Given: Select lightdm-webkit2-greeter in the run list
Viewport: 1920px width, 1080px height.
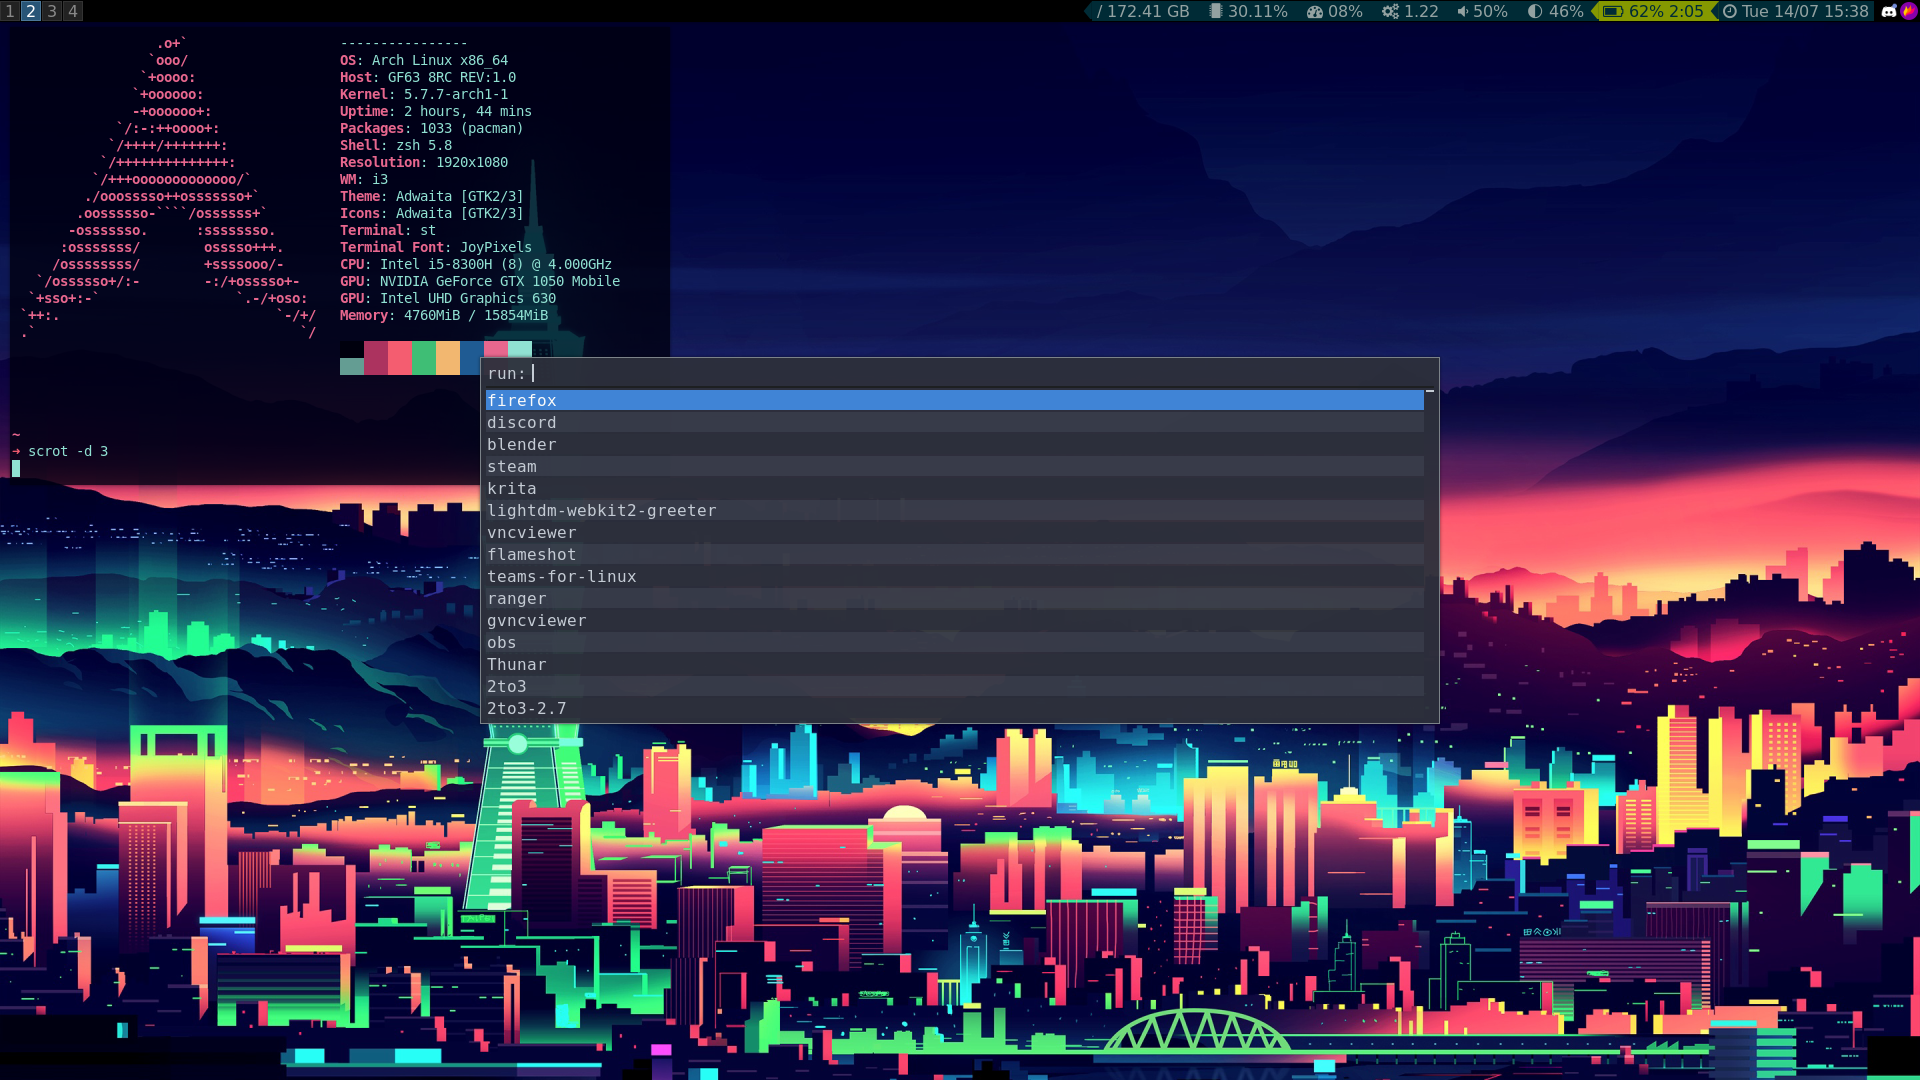Looking at the screenshot, I should click(954, 510).
